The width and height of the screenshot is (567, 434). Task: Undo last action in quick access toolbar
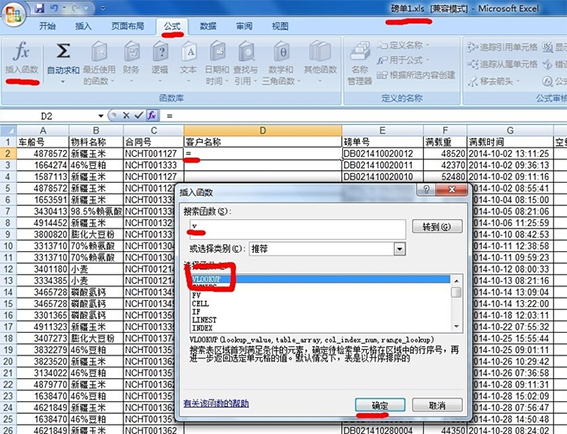[x=54, y=8]
